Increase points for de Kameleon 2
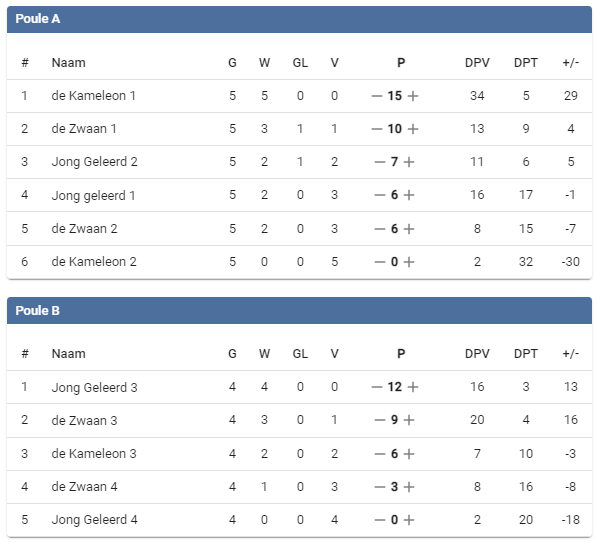This screenshot has width=598, height=550. pos(409,262)
